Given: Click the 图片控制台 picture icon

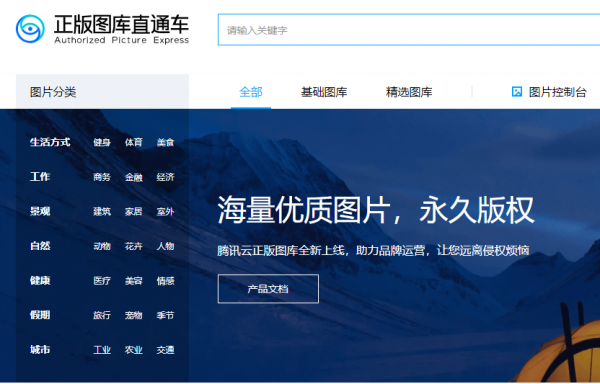Looking at the screenshot, I should click(x=517, y=92).
